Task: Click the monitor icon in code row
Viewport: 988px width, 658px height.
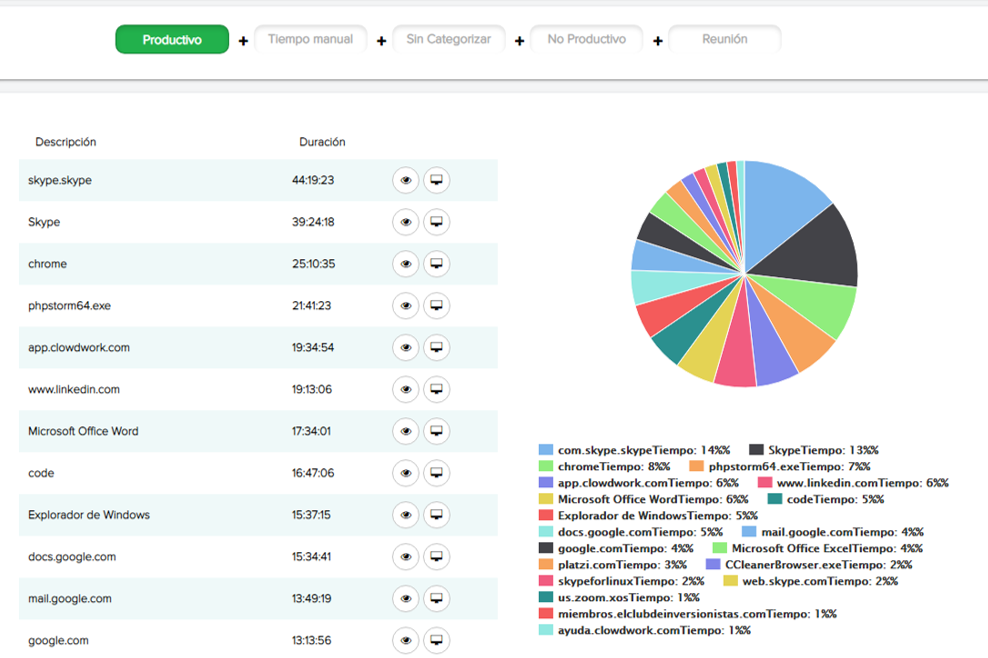Action: 436,473
